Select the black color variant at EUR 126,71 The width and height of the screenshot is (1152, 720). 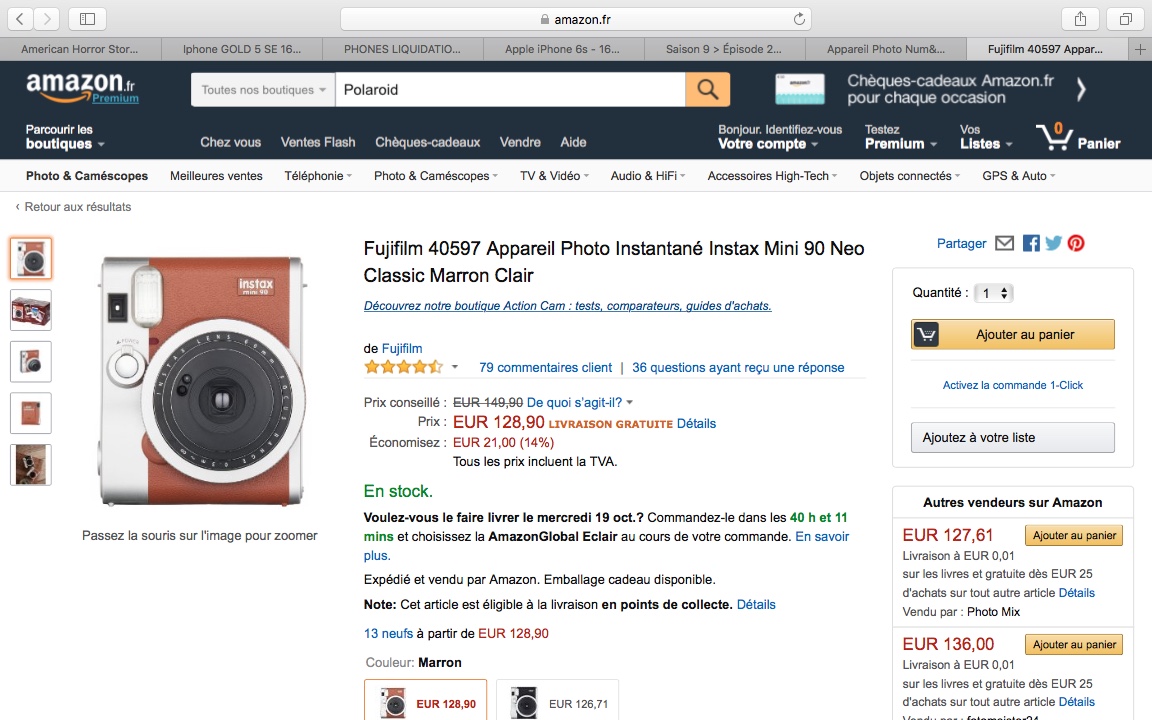point(557,702)
